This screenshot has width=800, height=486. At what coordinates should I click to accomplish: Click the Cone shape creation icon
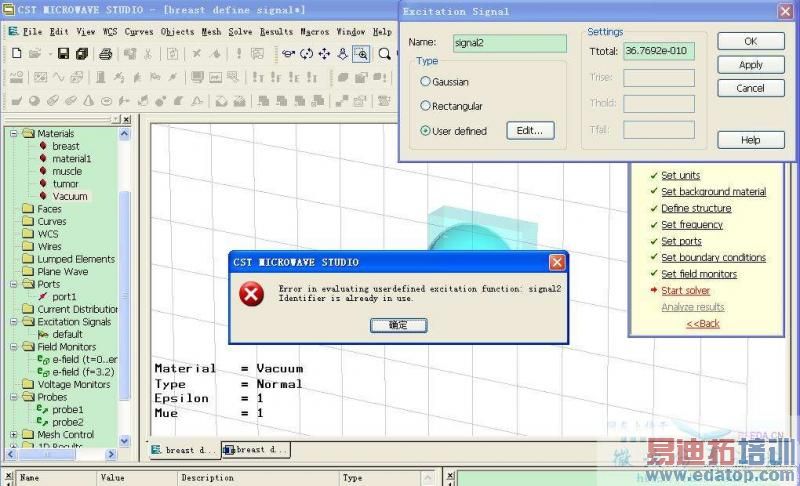[x=88, y=101]
